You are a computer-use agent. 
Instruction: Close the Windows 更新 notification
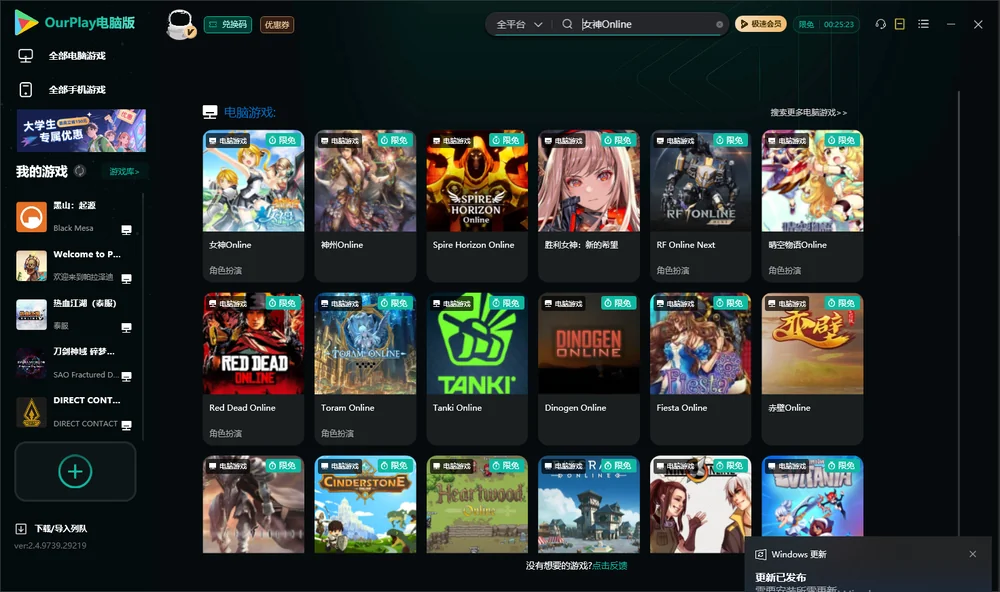(x=973, y=554)
